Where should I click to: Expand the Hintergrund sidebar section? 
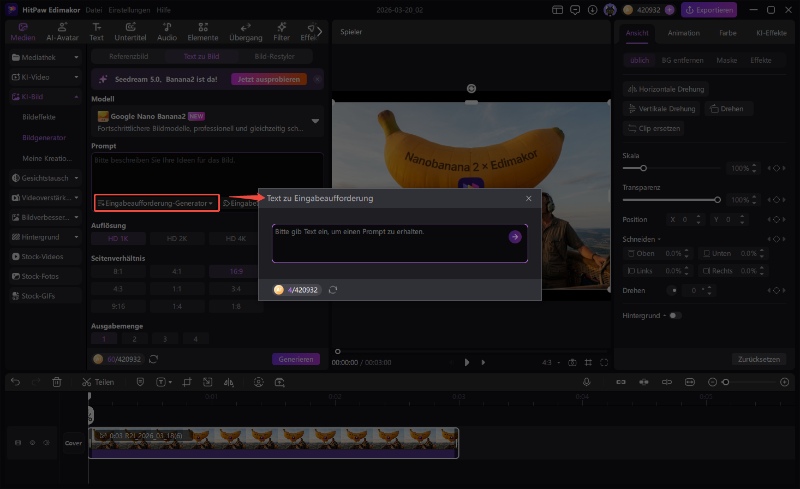45,237
